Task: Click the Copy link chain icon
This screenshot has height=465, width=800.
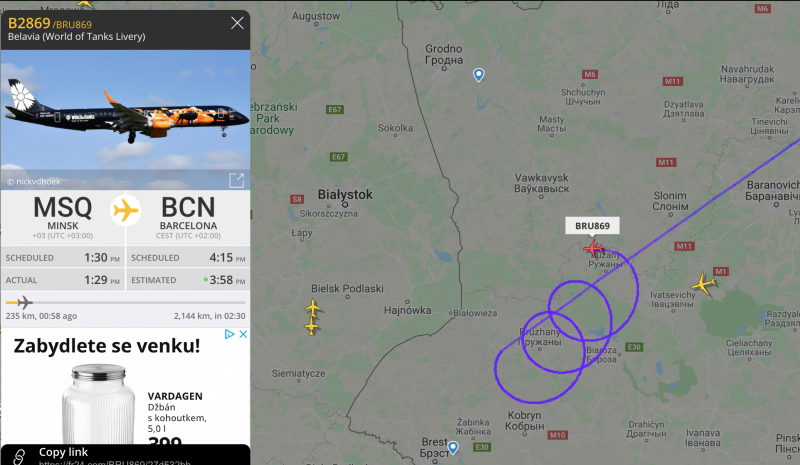Action: (19, 456)
